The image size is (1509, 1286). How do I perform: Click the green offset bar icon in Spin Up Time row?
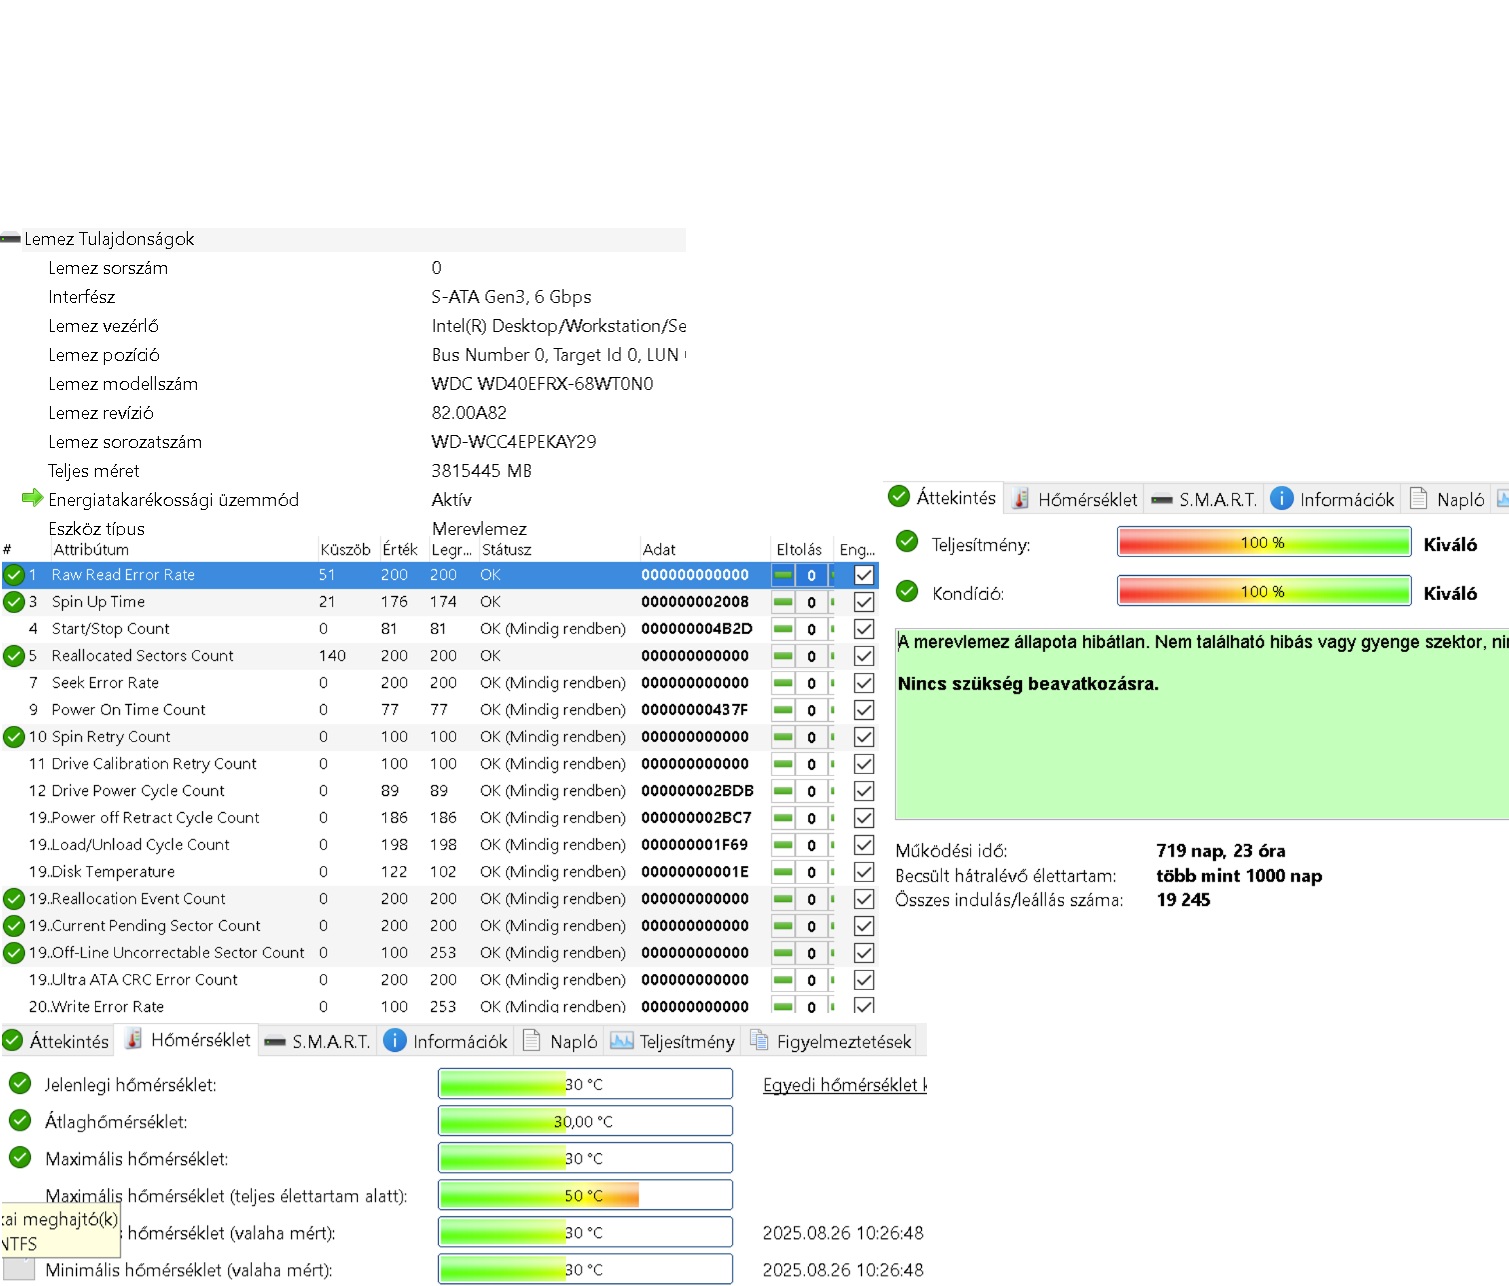[x=783, y=602]
